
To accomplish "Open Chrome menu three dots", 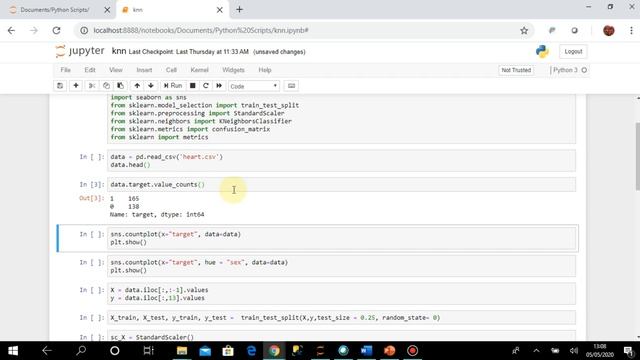I will tap(631, 31).
